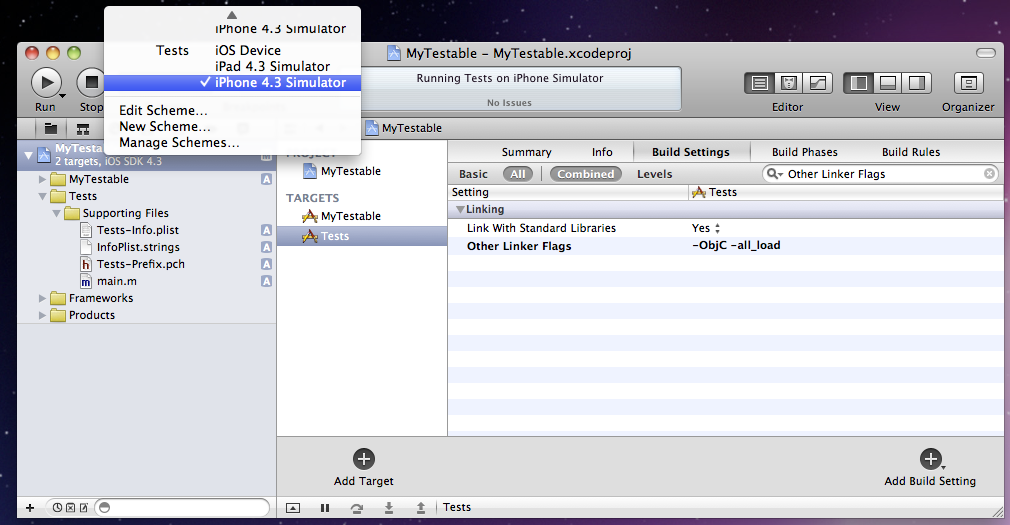This screenshot has height=525, width=1010.
Task: Open Manage Schemes… menu item
Action: tap(179, 142)
